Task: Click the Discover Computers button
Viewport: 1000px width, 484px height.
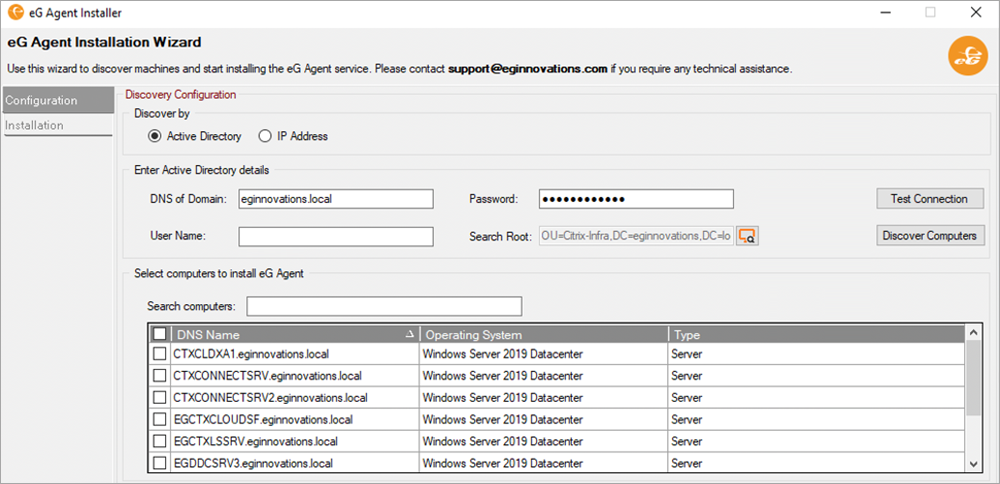Action: pyautogui.click(x=930, y=235)
